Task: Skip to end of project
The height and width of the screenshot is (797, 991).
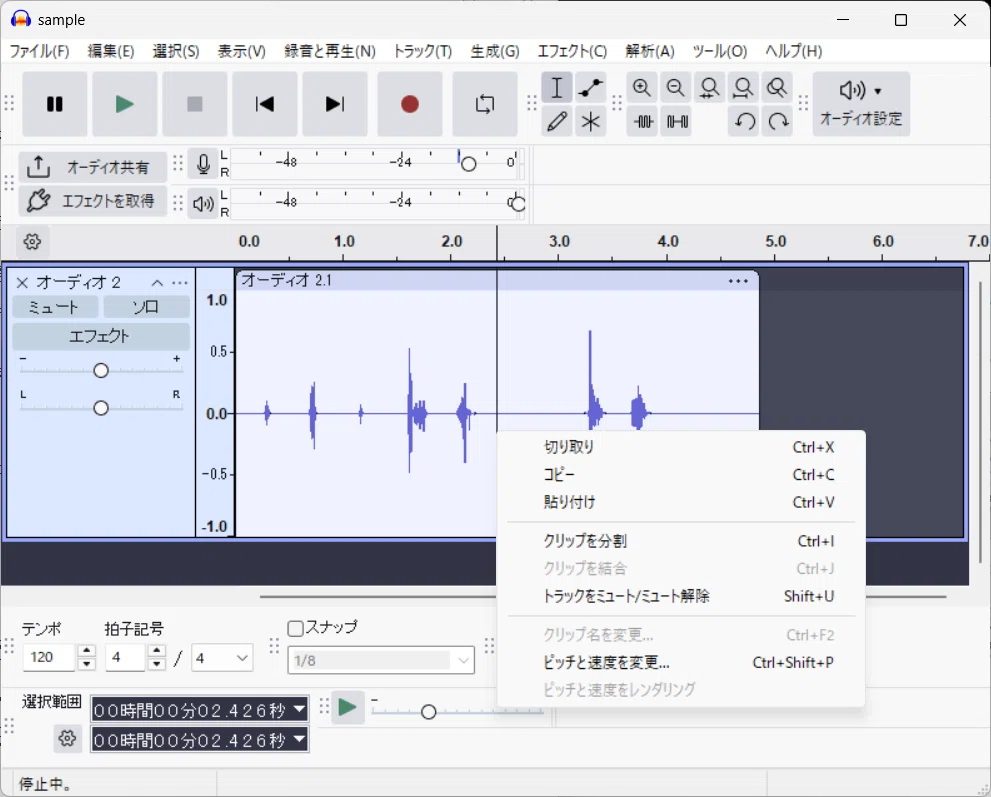Action: 334,104
